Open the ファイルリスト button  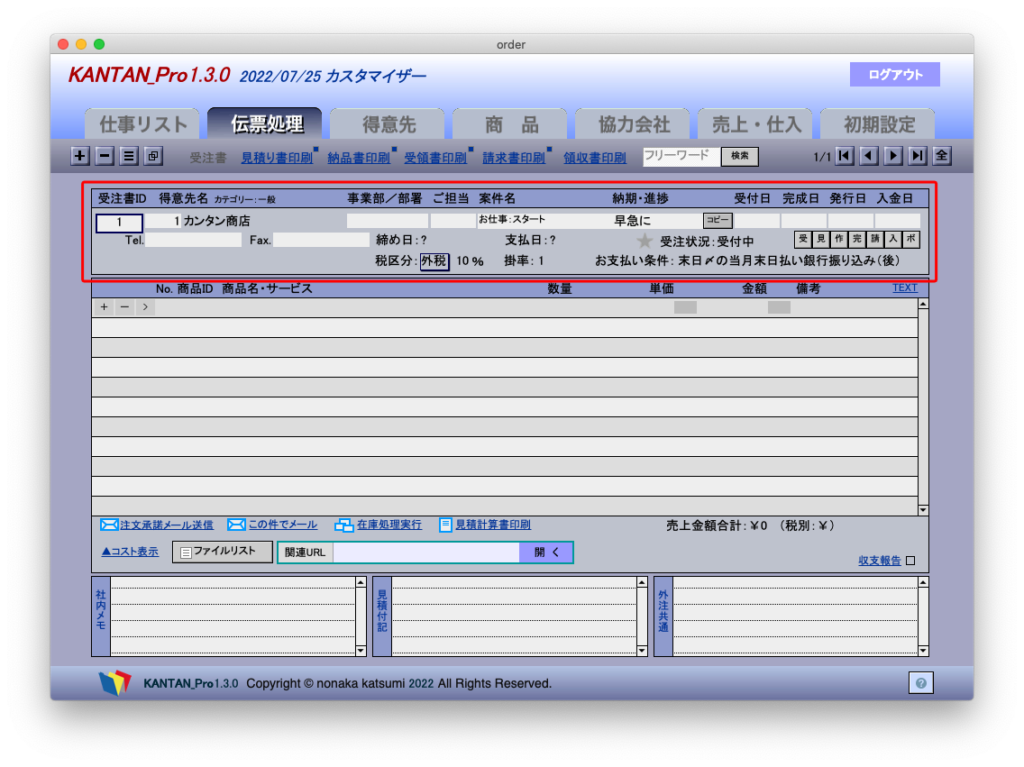click(x=222, y=551)
